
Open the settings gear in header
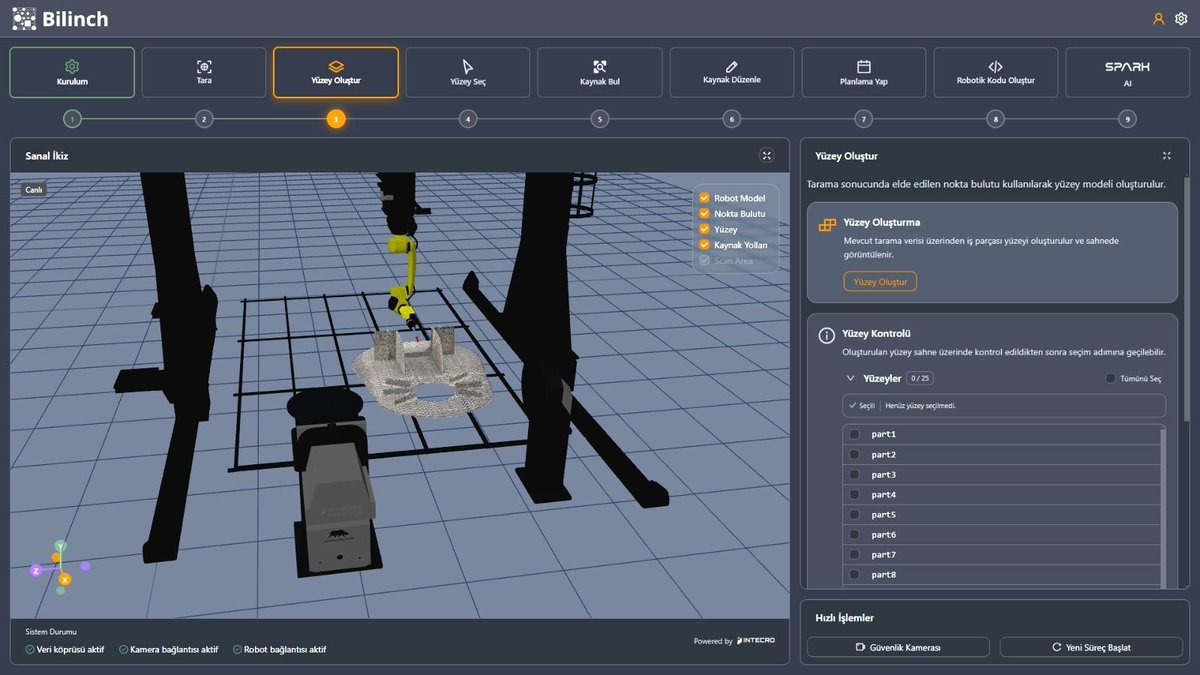(x=1181, y=18)
